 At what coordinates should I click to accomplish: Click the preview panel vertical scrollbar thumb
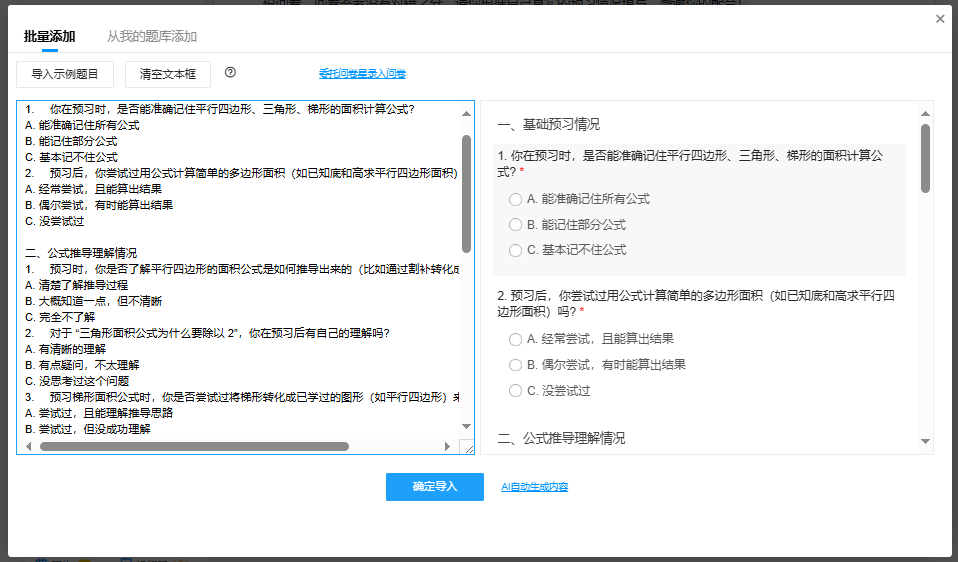point(926,159)
